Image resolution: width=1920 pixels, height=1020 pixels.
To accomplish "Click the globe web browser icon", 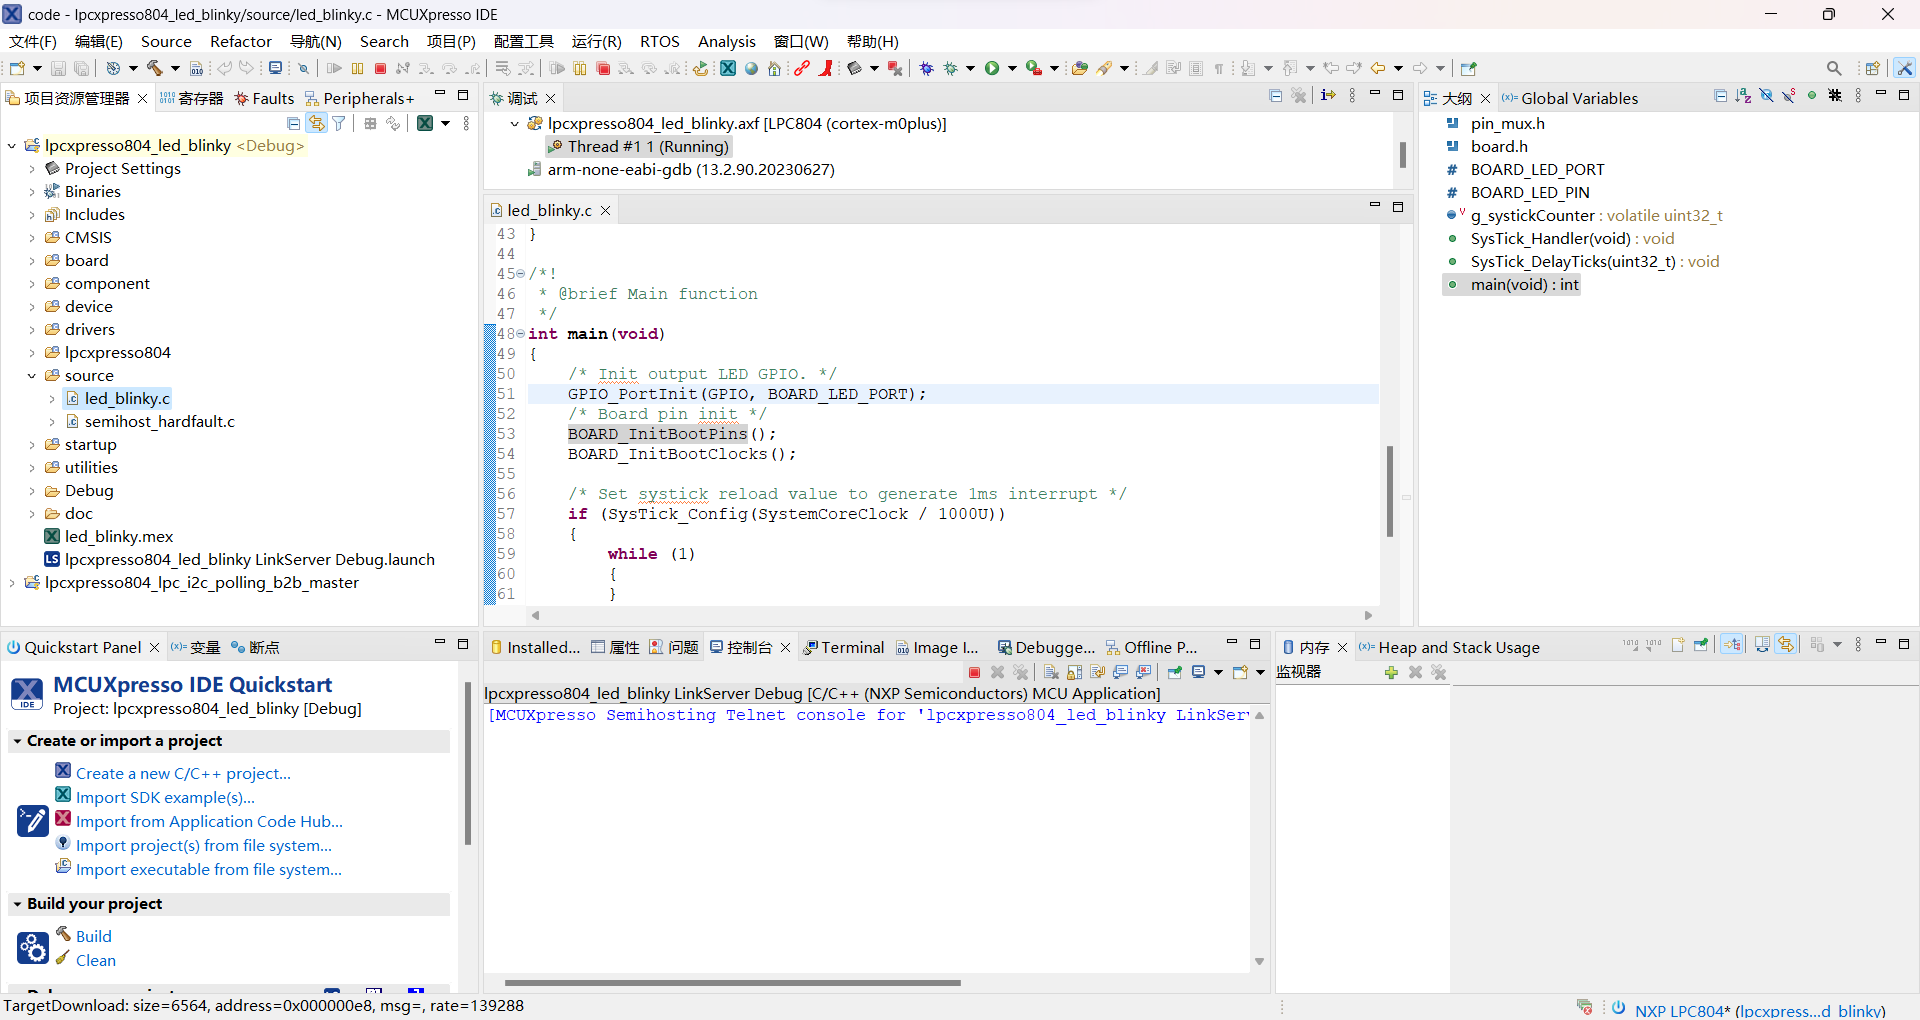I will coord(752,68).
